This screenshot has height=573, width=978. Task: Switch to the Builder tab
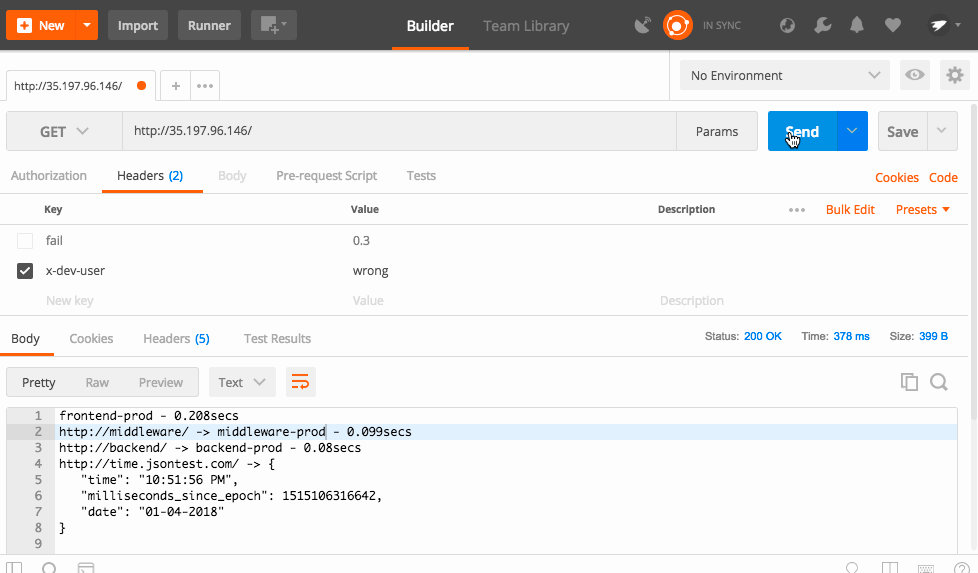pos(430,26)
